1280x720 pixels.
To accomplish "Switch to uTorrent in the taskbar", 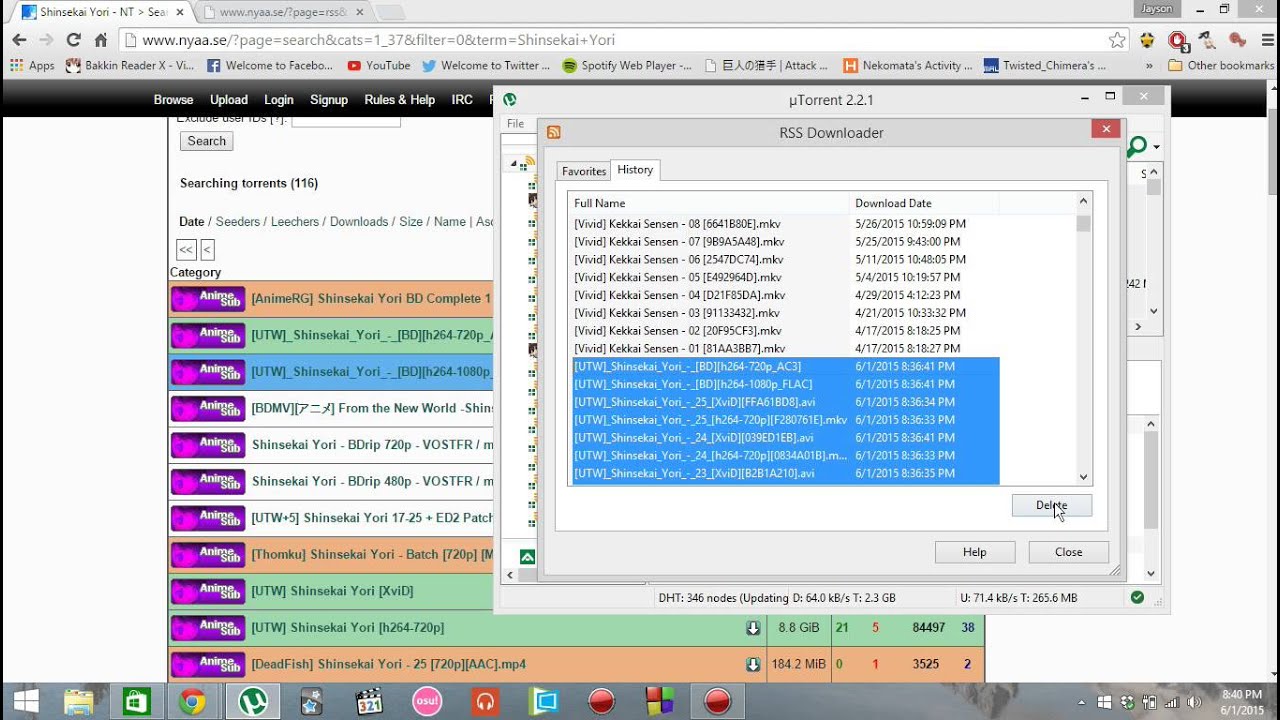I will point(252,702).
